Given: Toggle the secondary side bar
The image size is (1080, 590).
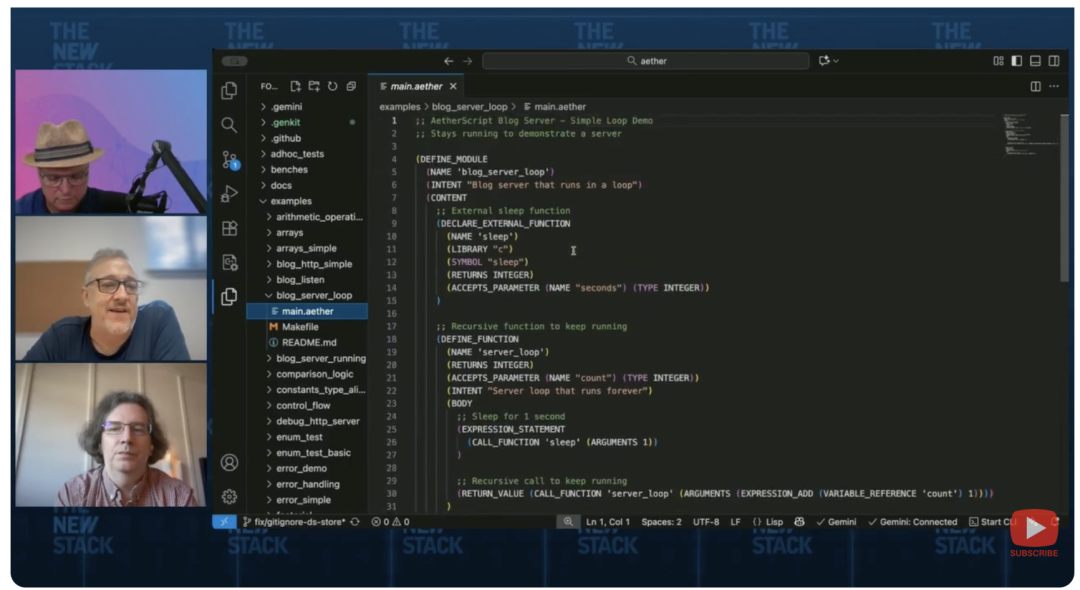Looking at the screenshot, I should 1054,61.
